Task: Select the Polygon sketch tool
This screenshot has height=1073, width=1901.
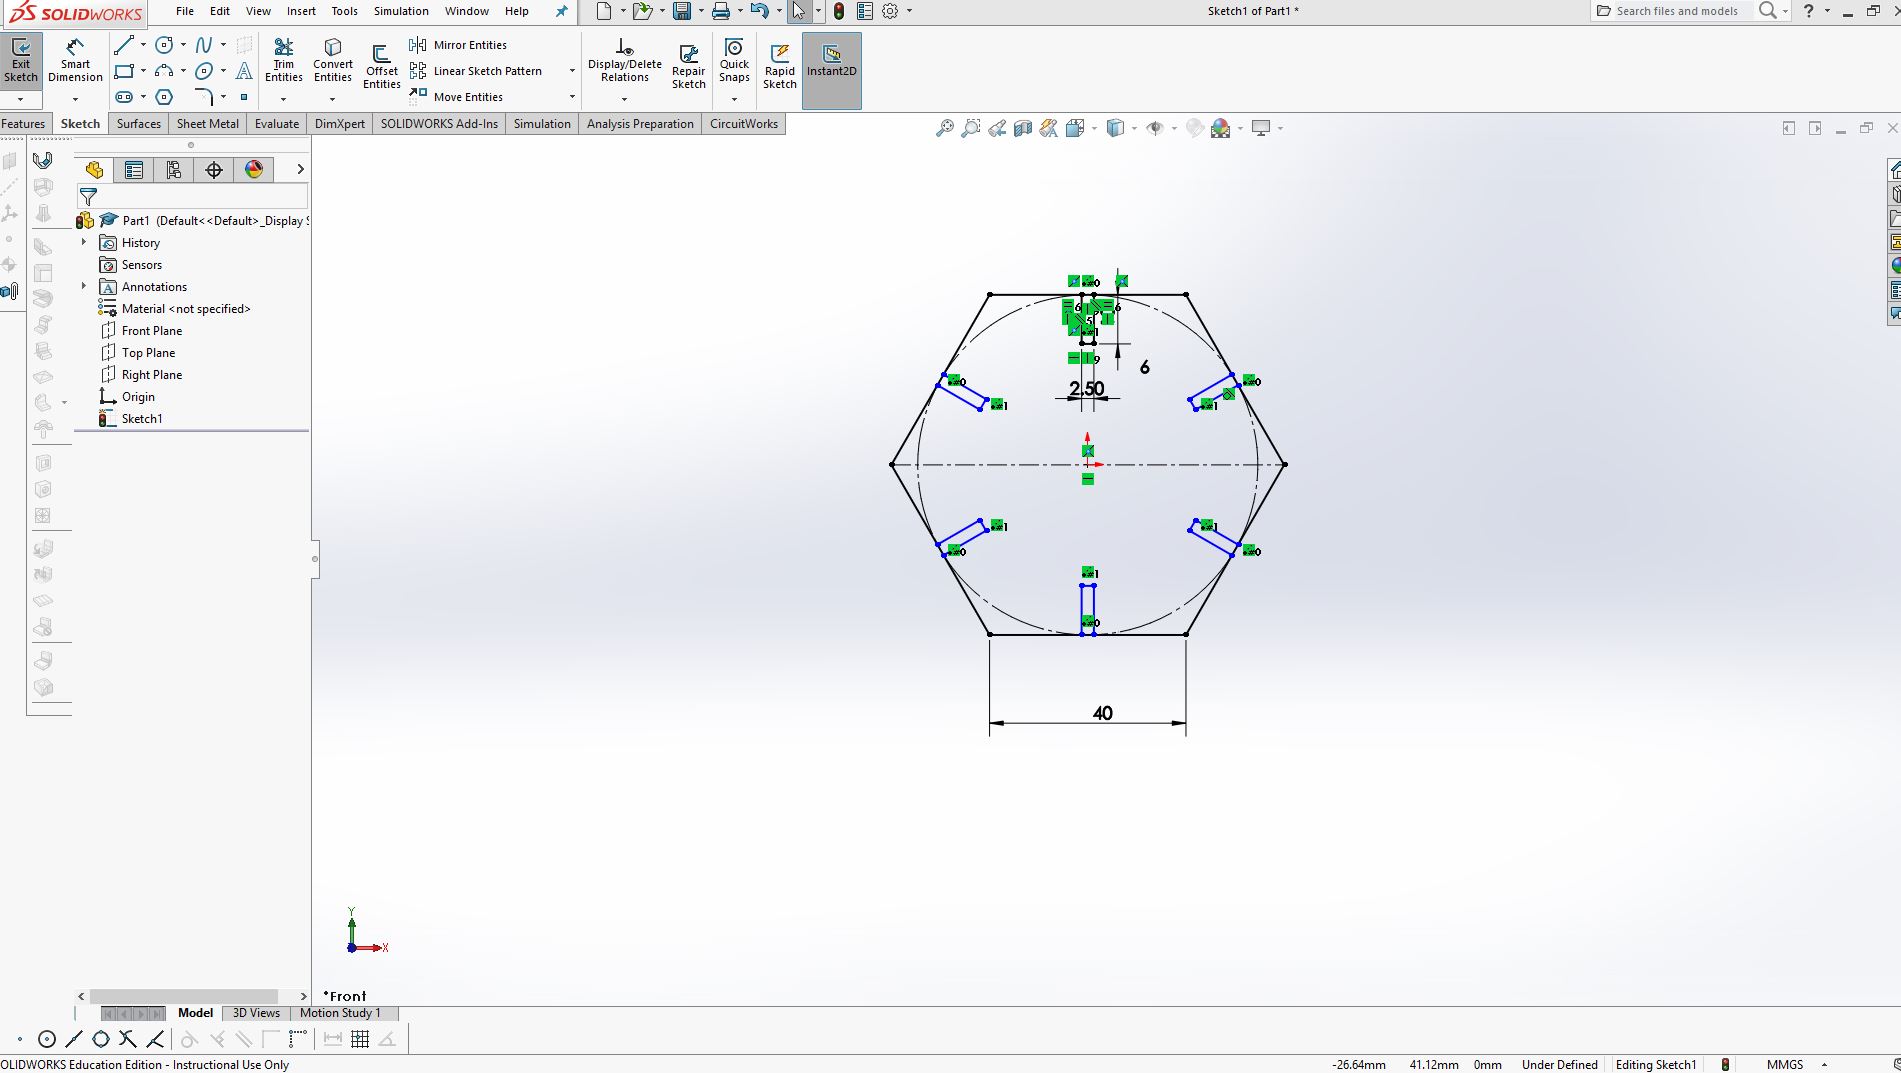Action: point(165,97)
